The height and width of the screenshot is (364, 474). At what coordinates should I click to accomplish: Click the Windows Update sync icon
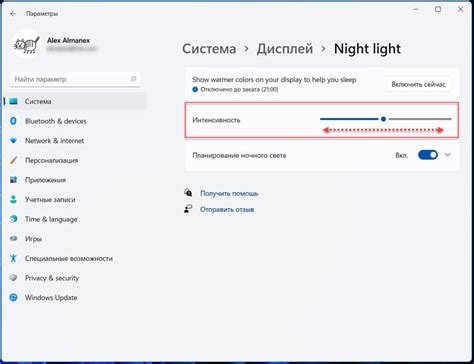pyautogui.click(x=13, y=297)
